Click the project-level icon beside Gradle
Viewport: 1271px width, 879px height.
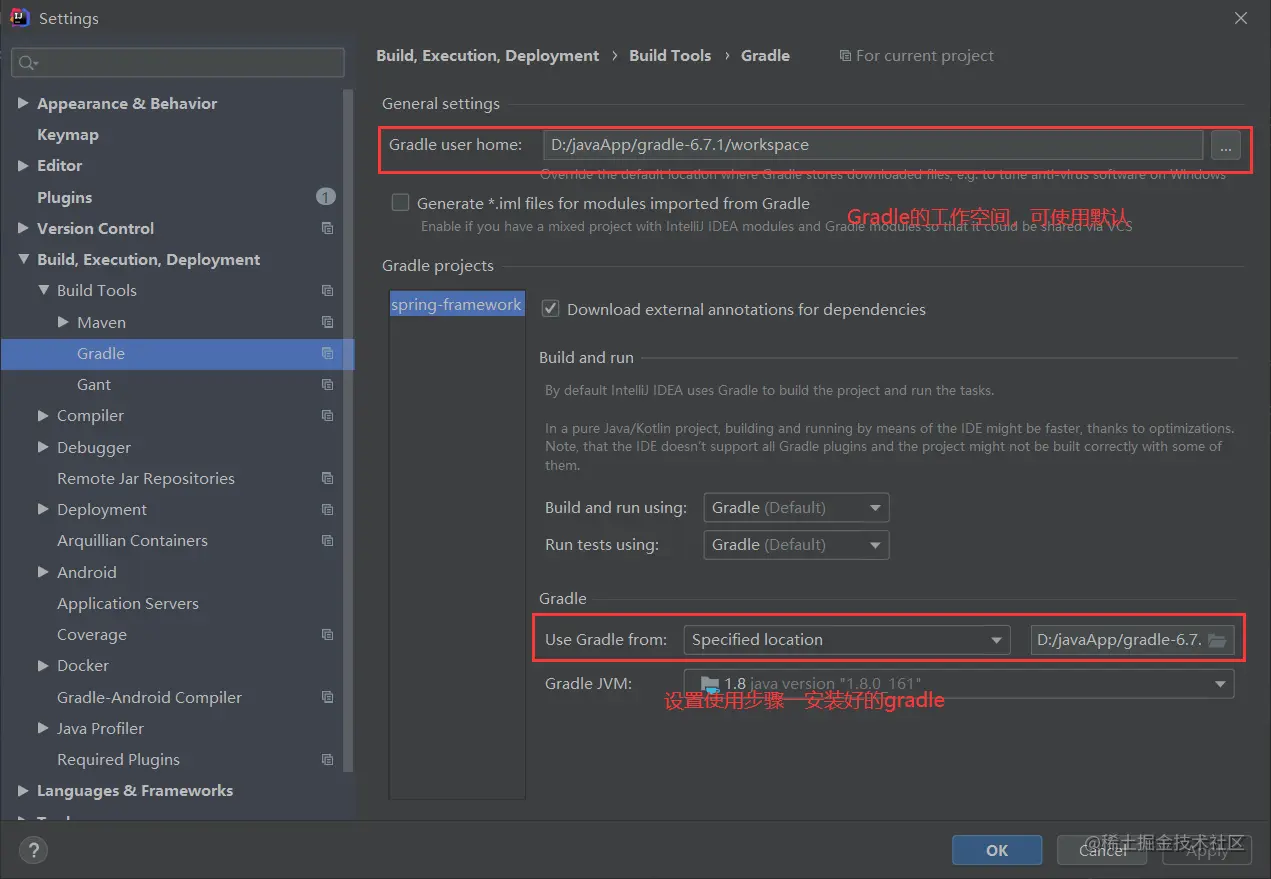327,353
